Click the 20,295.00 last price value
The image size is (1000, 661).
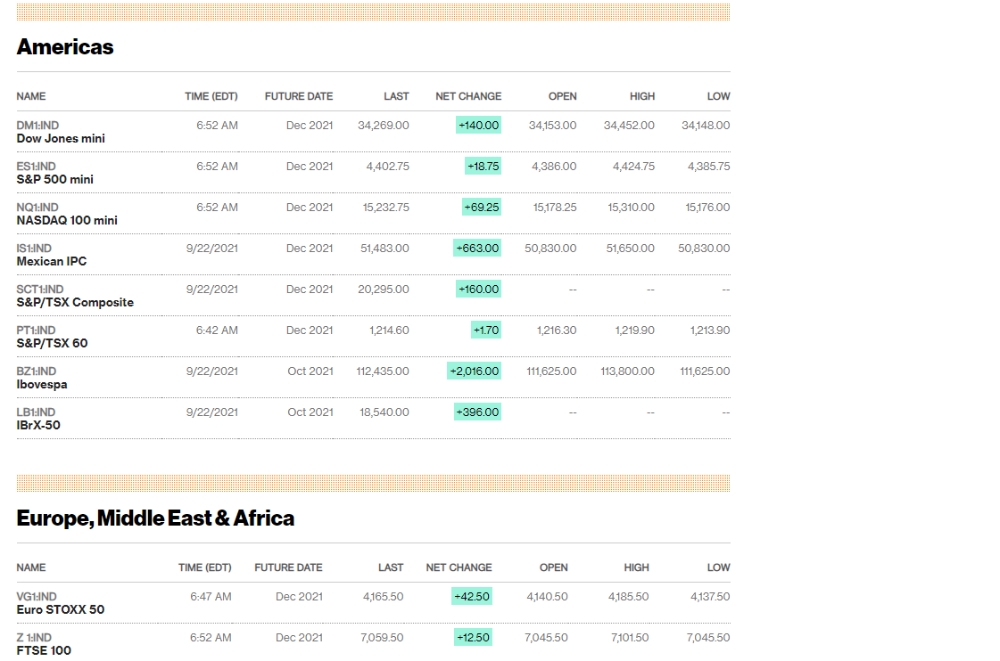tap(383, 289)
